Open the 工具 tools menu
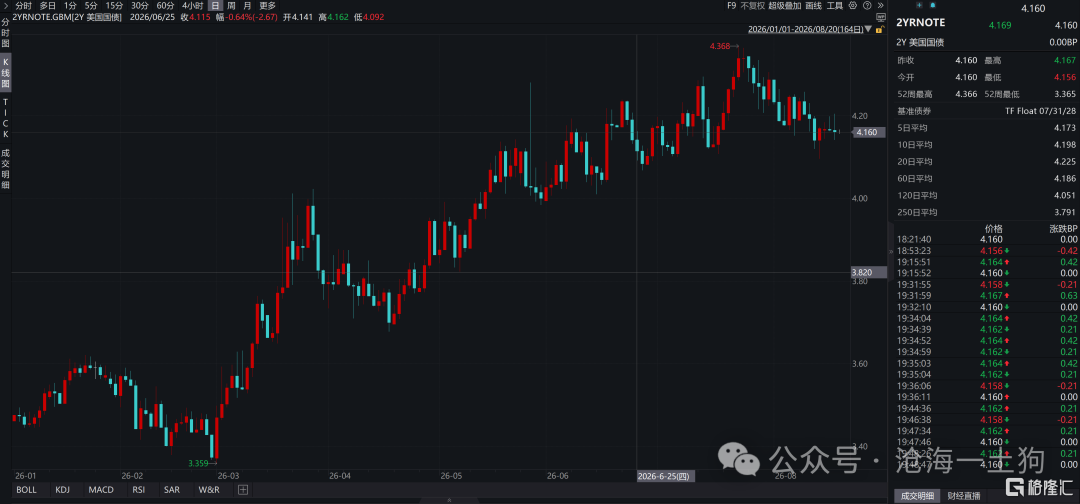 coord(835,6)
